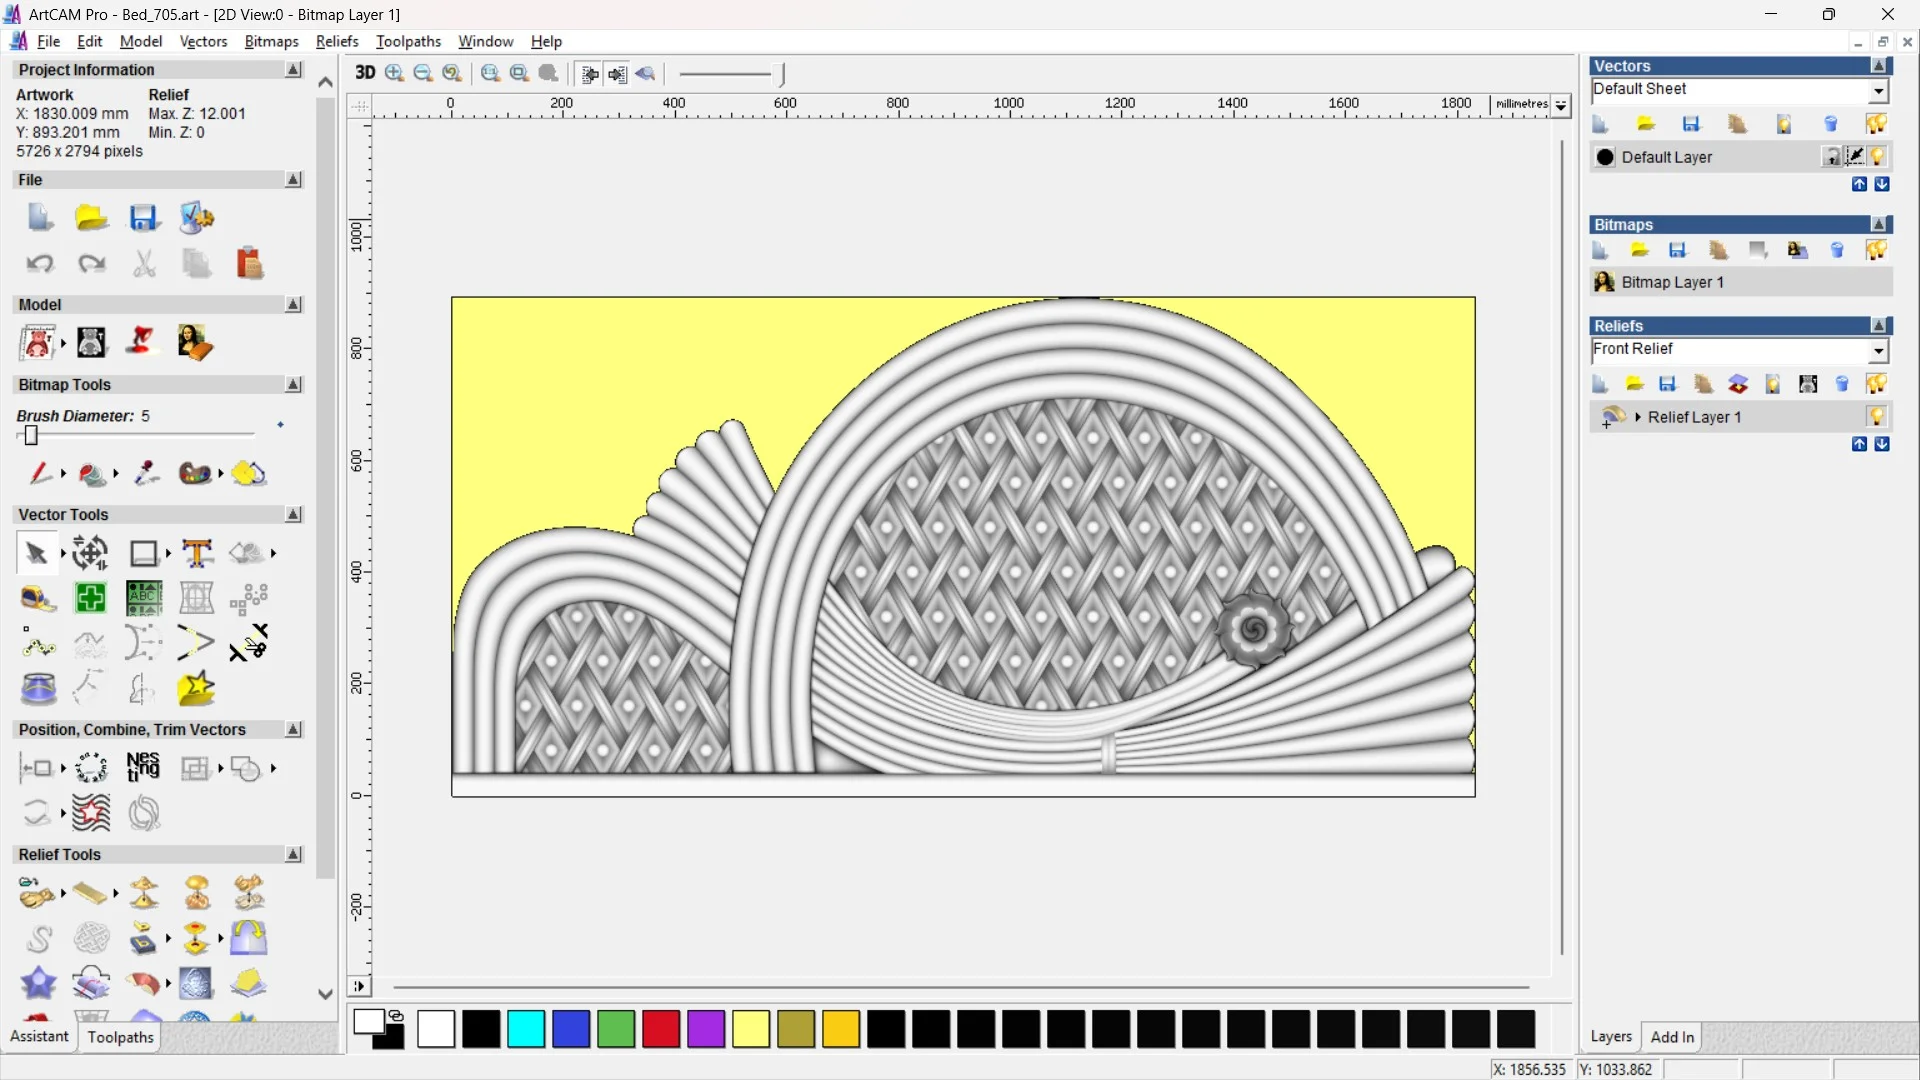
Task: Open the Front Relief dropdown
Action: [1879, 351]
